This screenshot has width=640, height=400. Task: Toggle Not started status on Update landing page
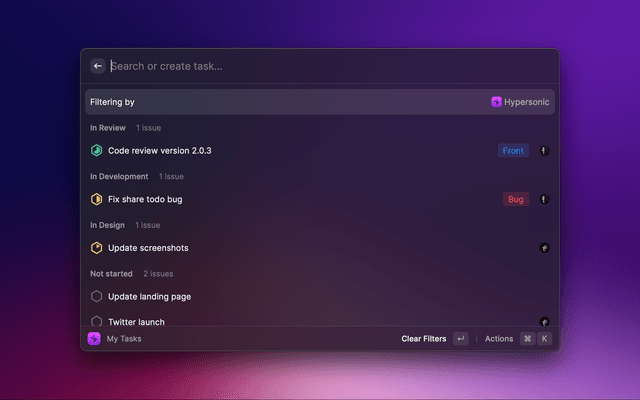pyautogui.click(x=97, y=296)
